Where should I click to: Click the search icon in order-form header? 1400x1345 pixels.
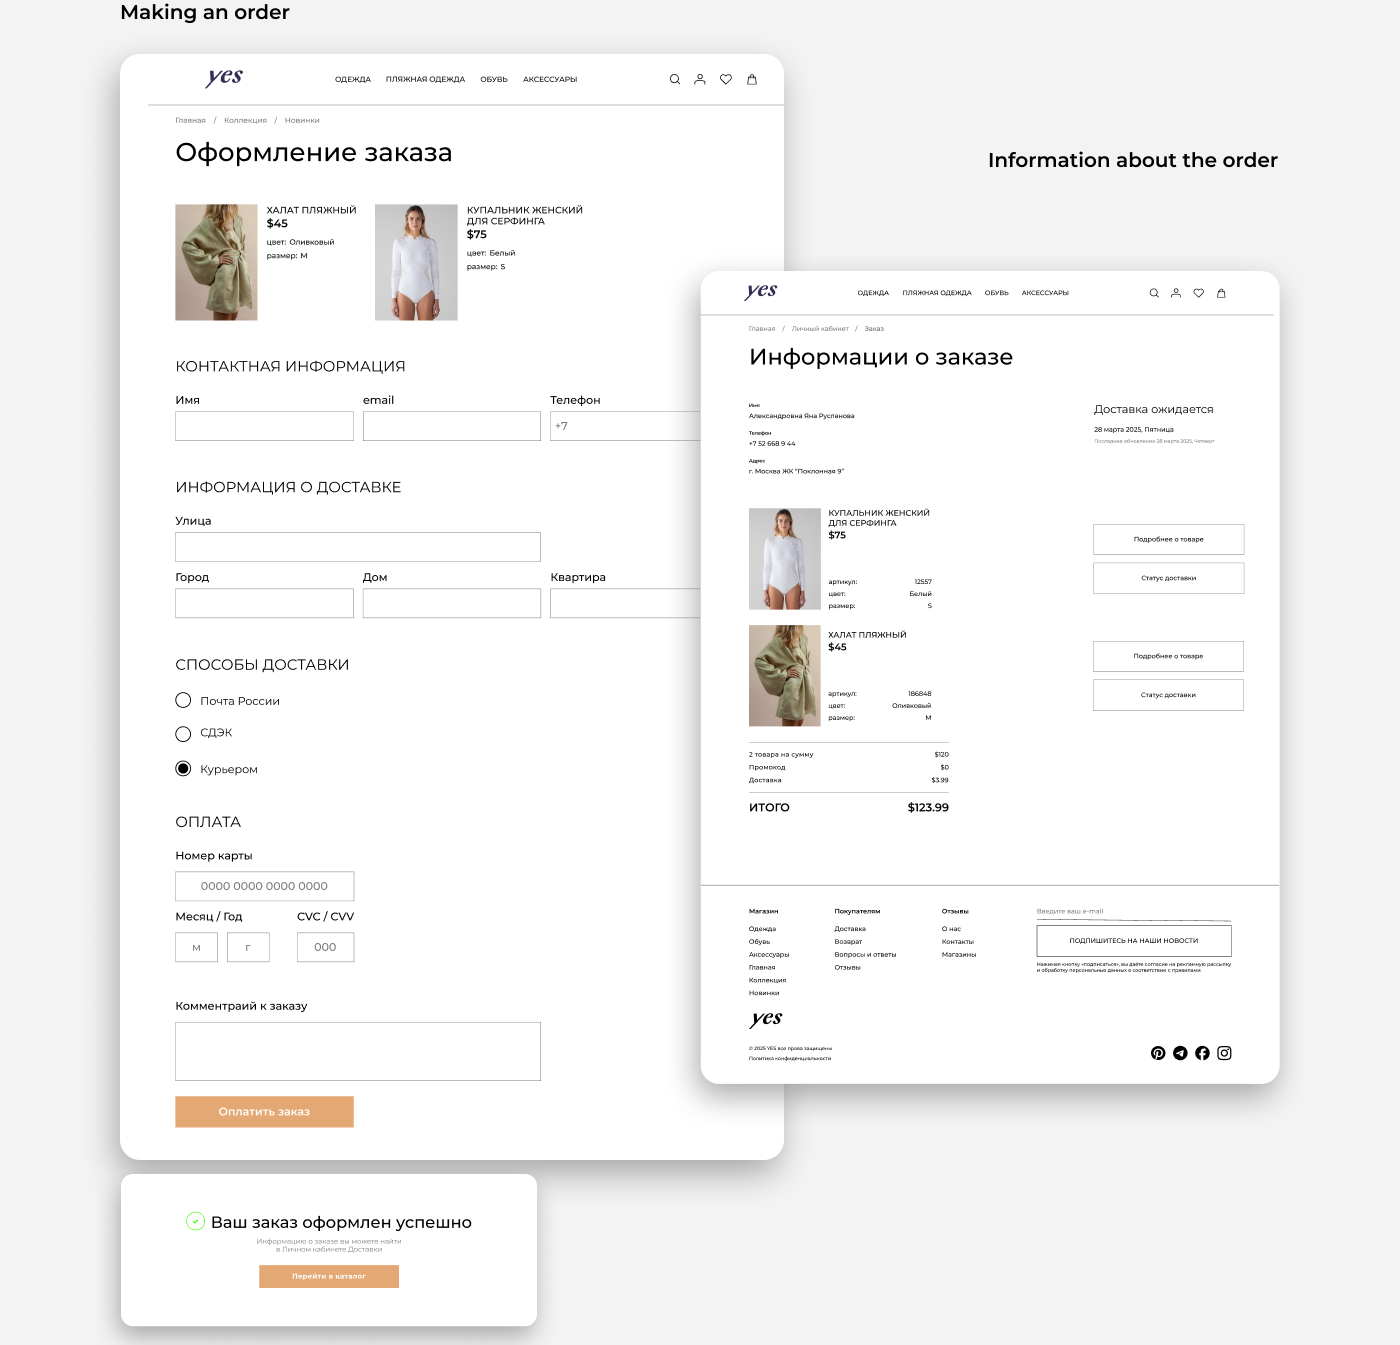click(675, 79)
